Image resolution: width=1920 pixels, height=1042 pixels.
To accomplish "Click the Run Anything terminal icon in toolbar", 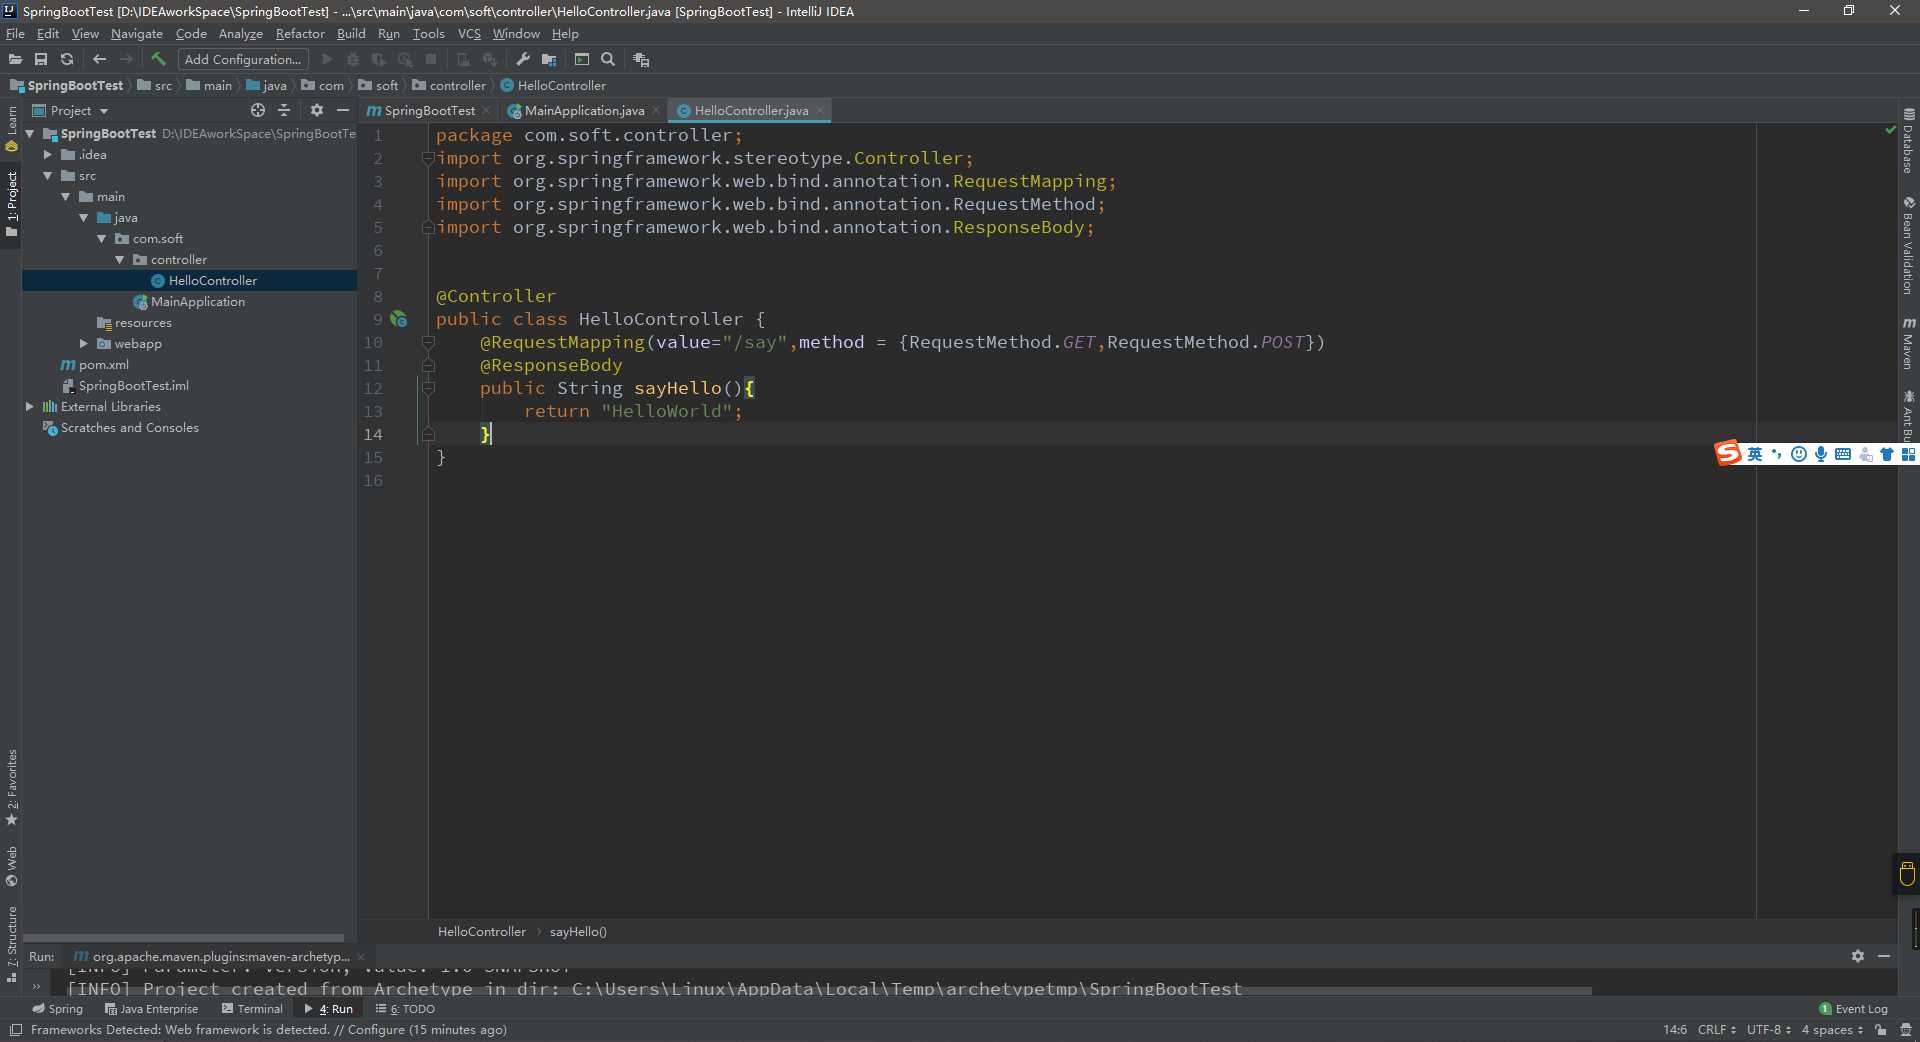I will tap(582, 60).
